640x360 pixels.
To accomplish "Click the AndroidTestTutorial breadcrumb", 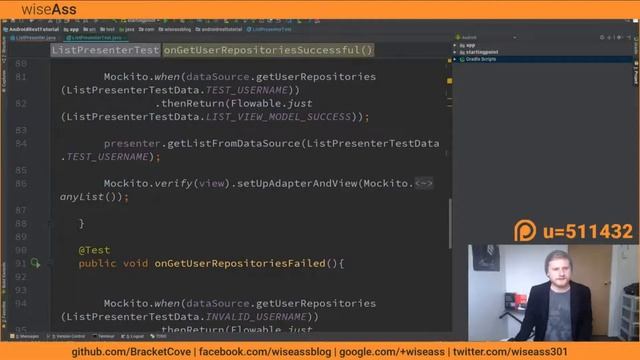I will [x=31, y=29].
